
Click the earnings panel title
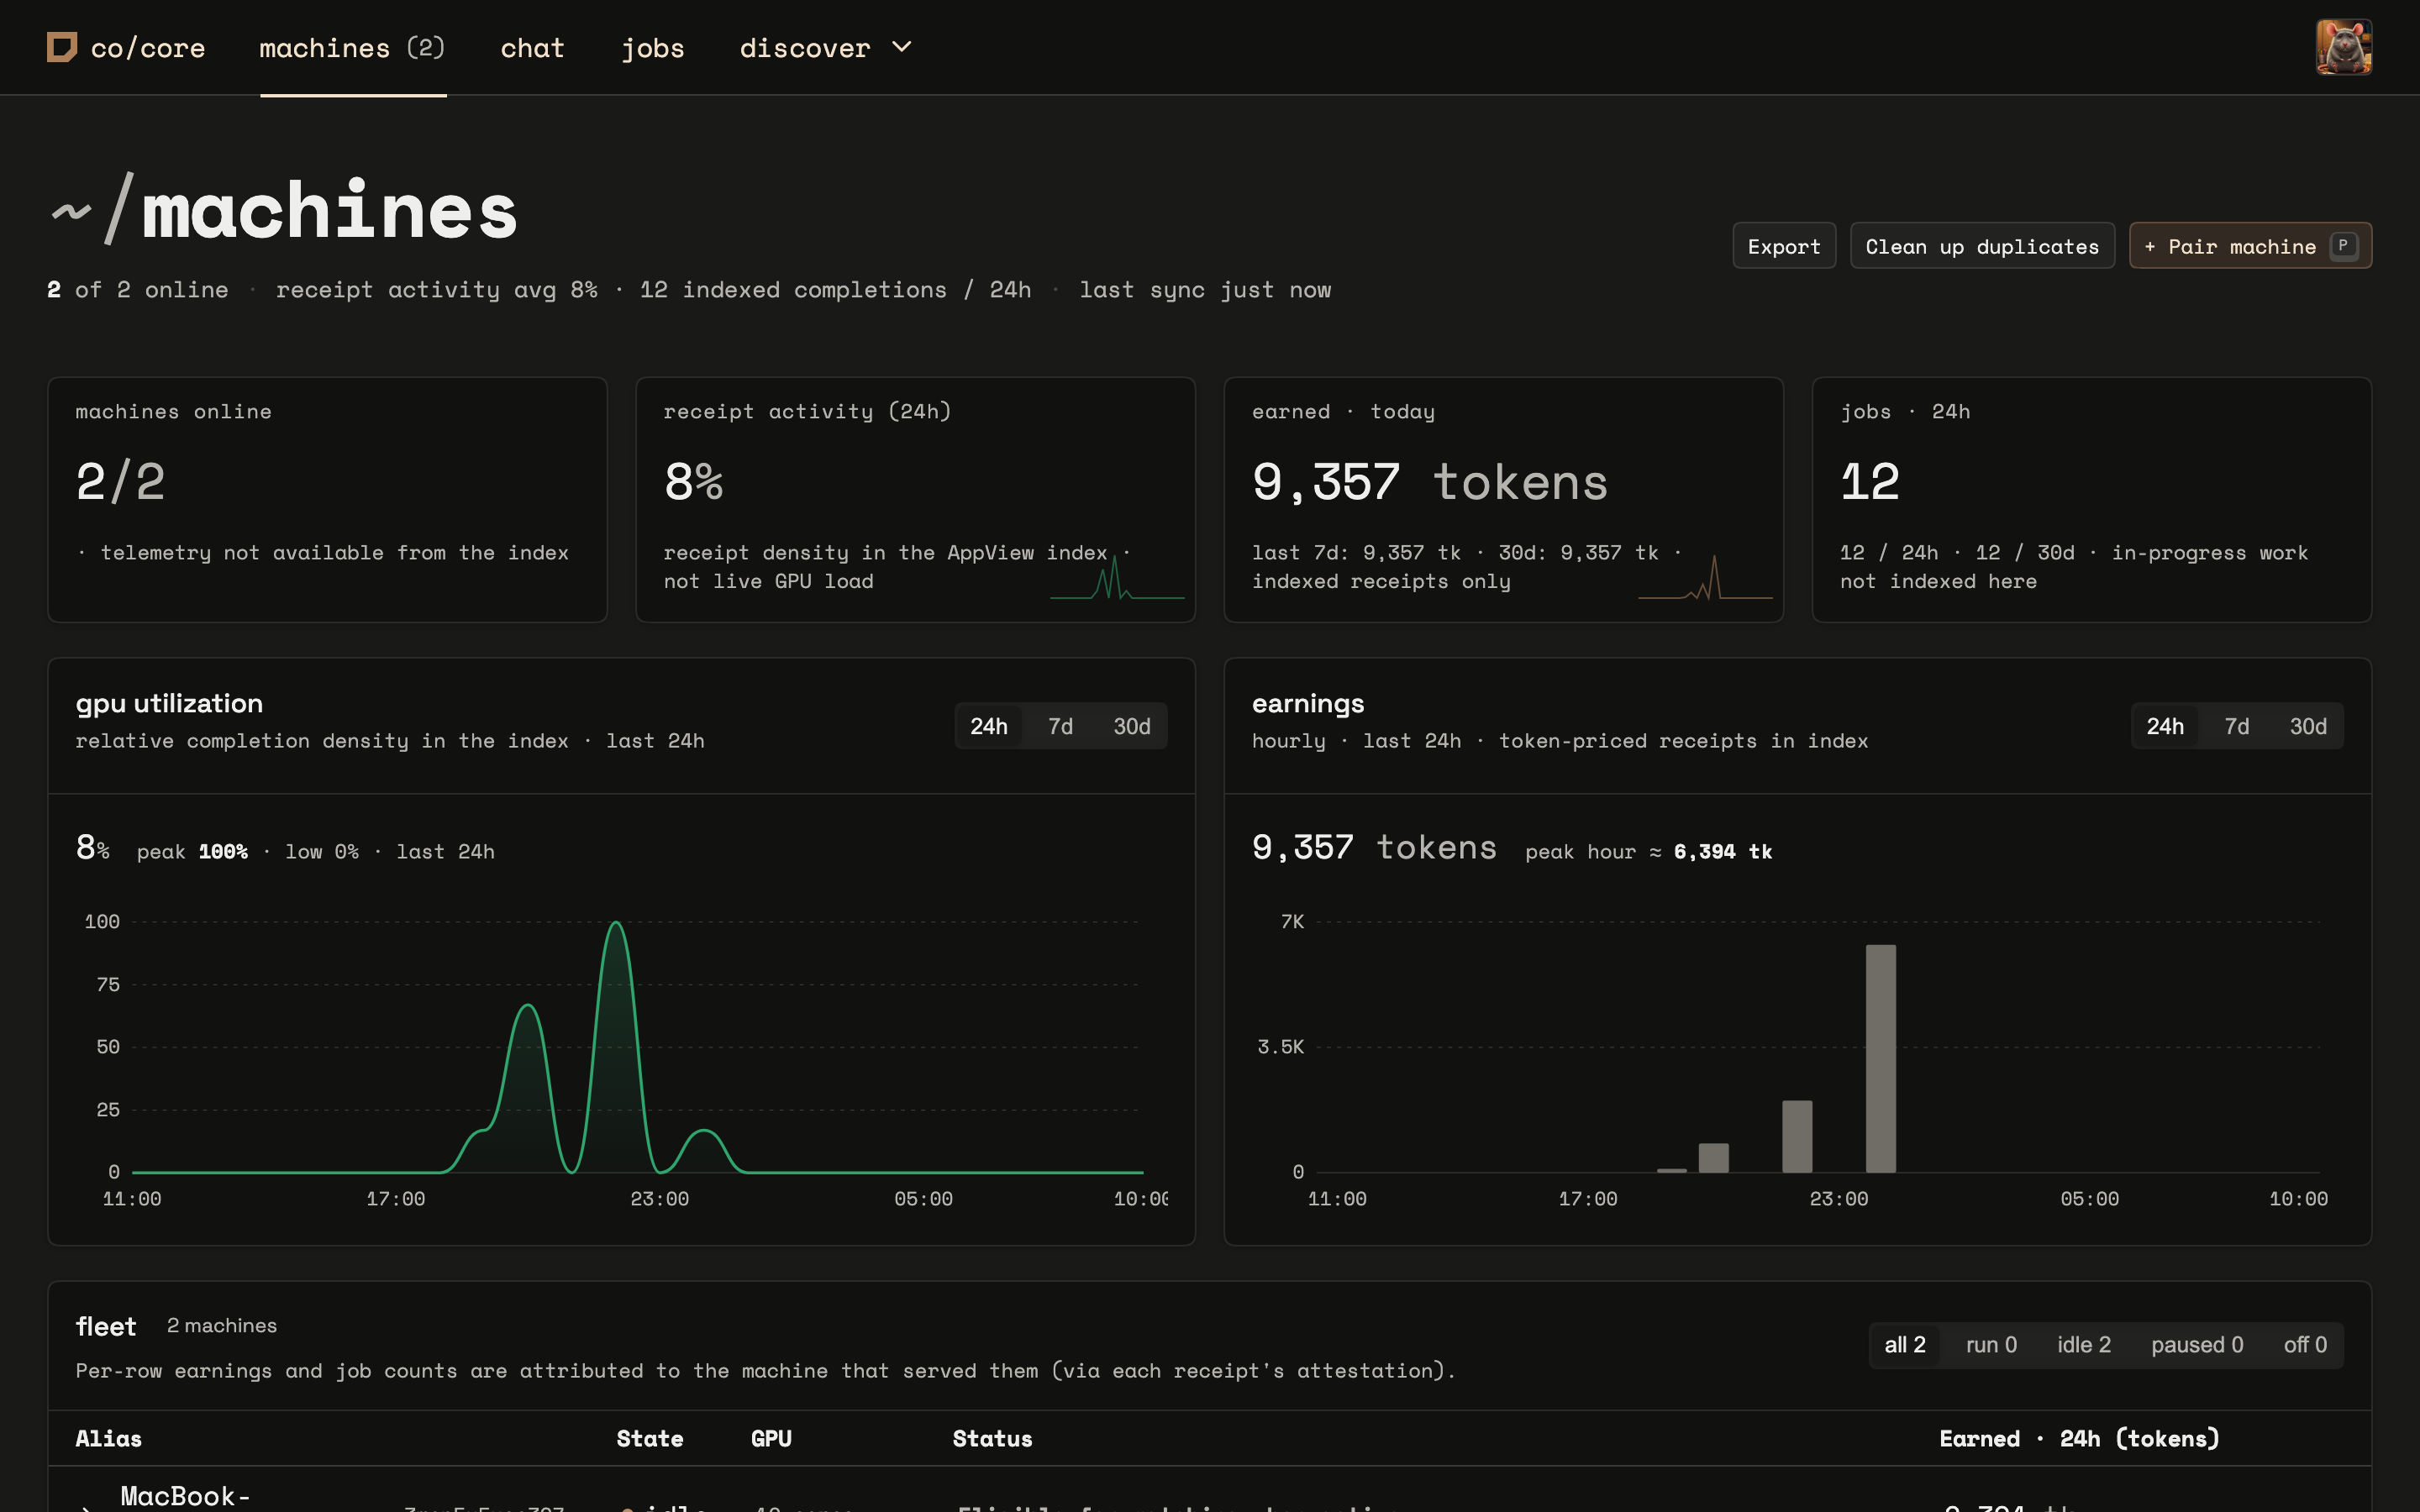coord(1308,704)
